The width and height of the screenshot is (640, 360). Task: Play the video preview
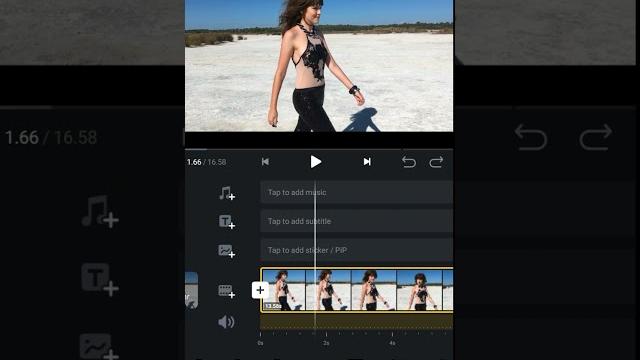[x=316, y=162]
